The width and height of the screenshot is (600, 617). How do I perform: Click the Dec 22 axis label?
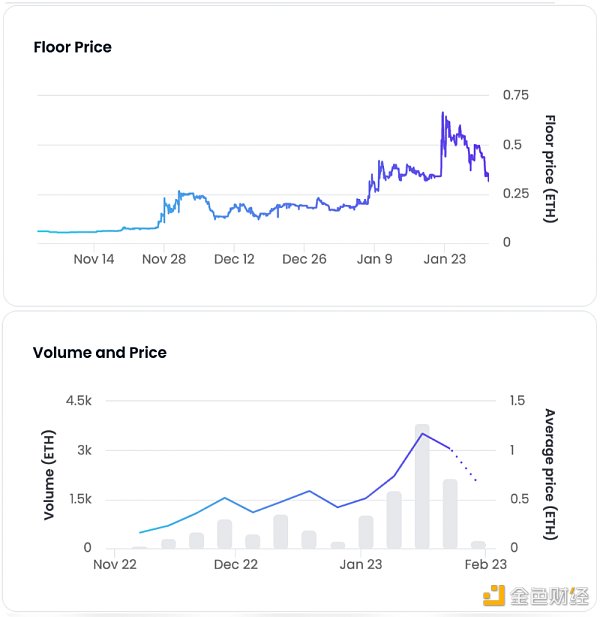236,565
